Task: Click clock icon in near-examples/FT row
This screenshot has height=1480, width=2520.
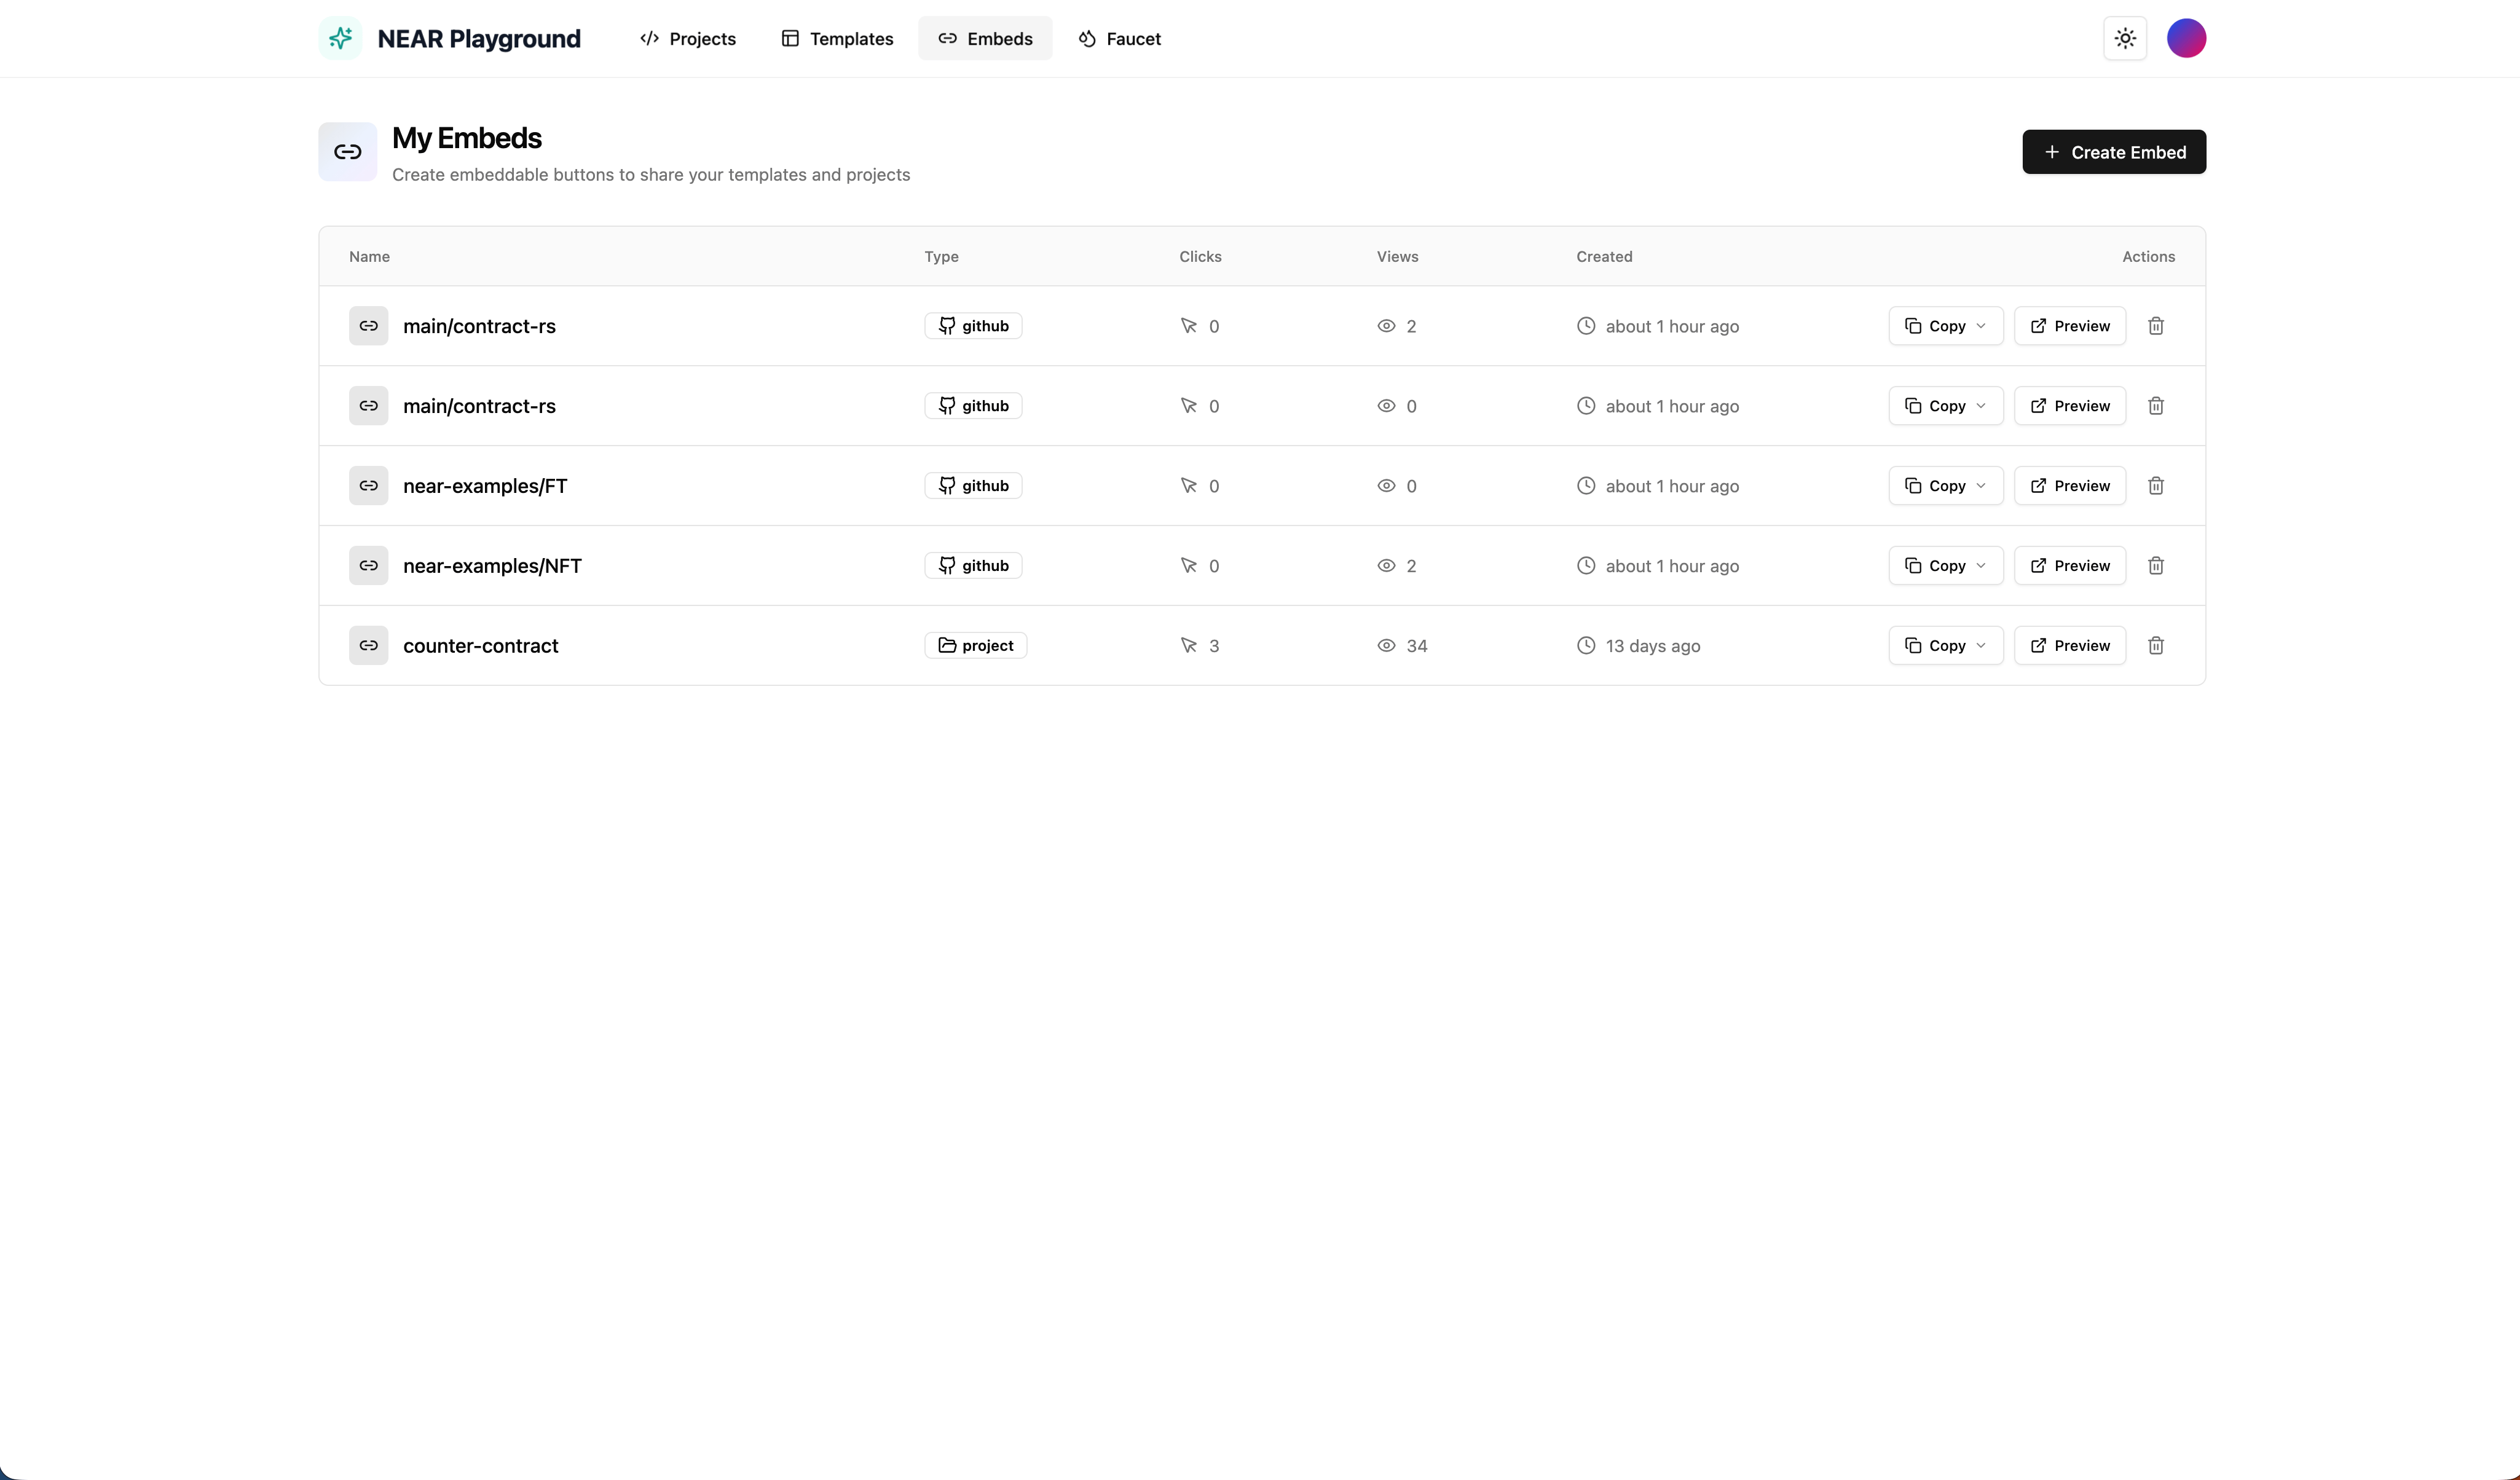Action: [x=1586, y=486]
